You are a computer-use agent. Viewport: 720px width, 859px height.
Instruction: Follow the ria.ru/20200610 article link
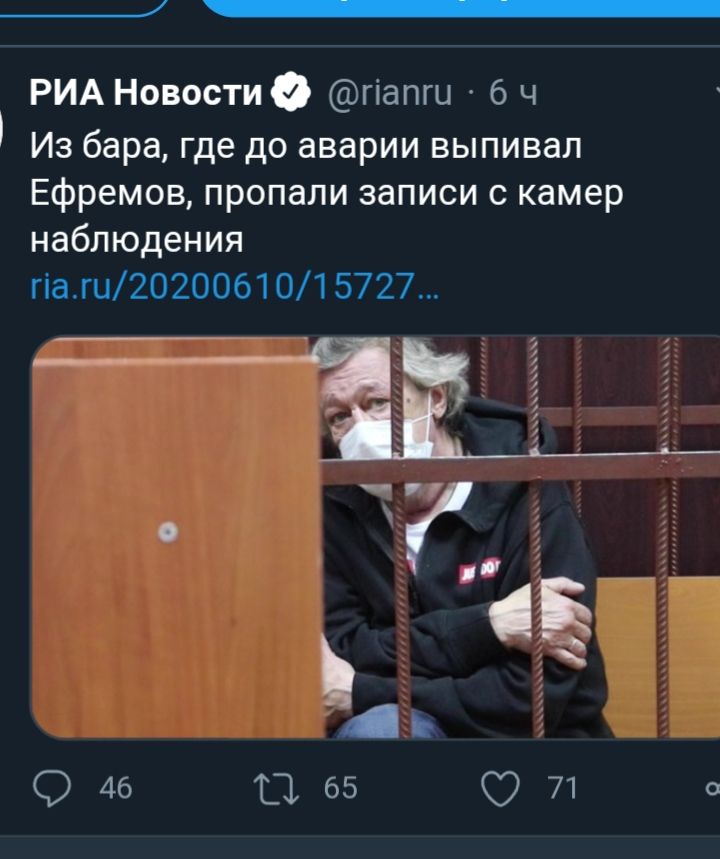pos(235,286)
